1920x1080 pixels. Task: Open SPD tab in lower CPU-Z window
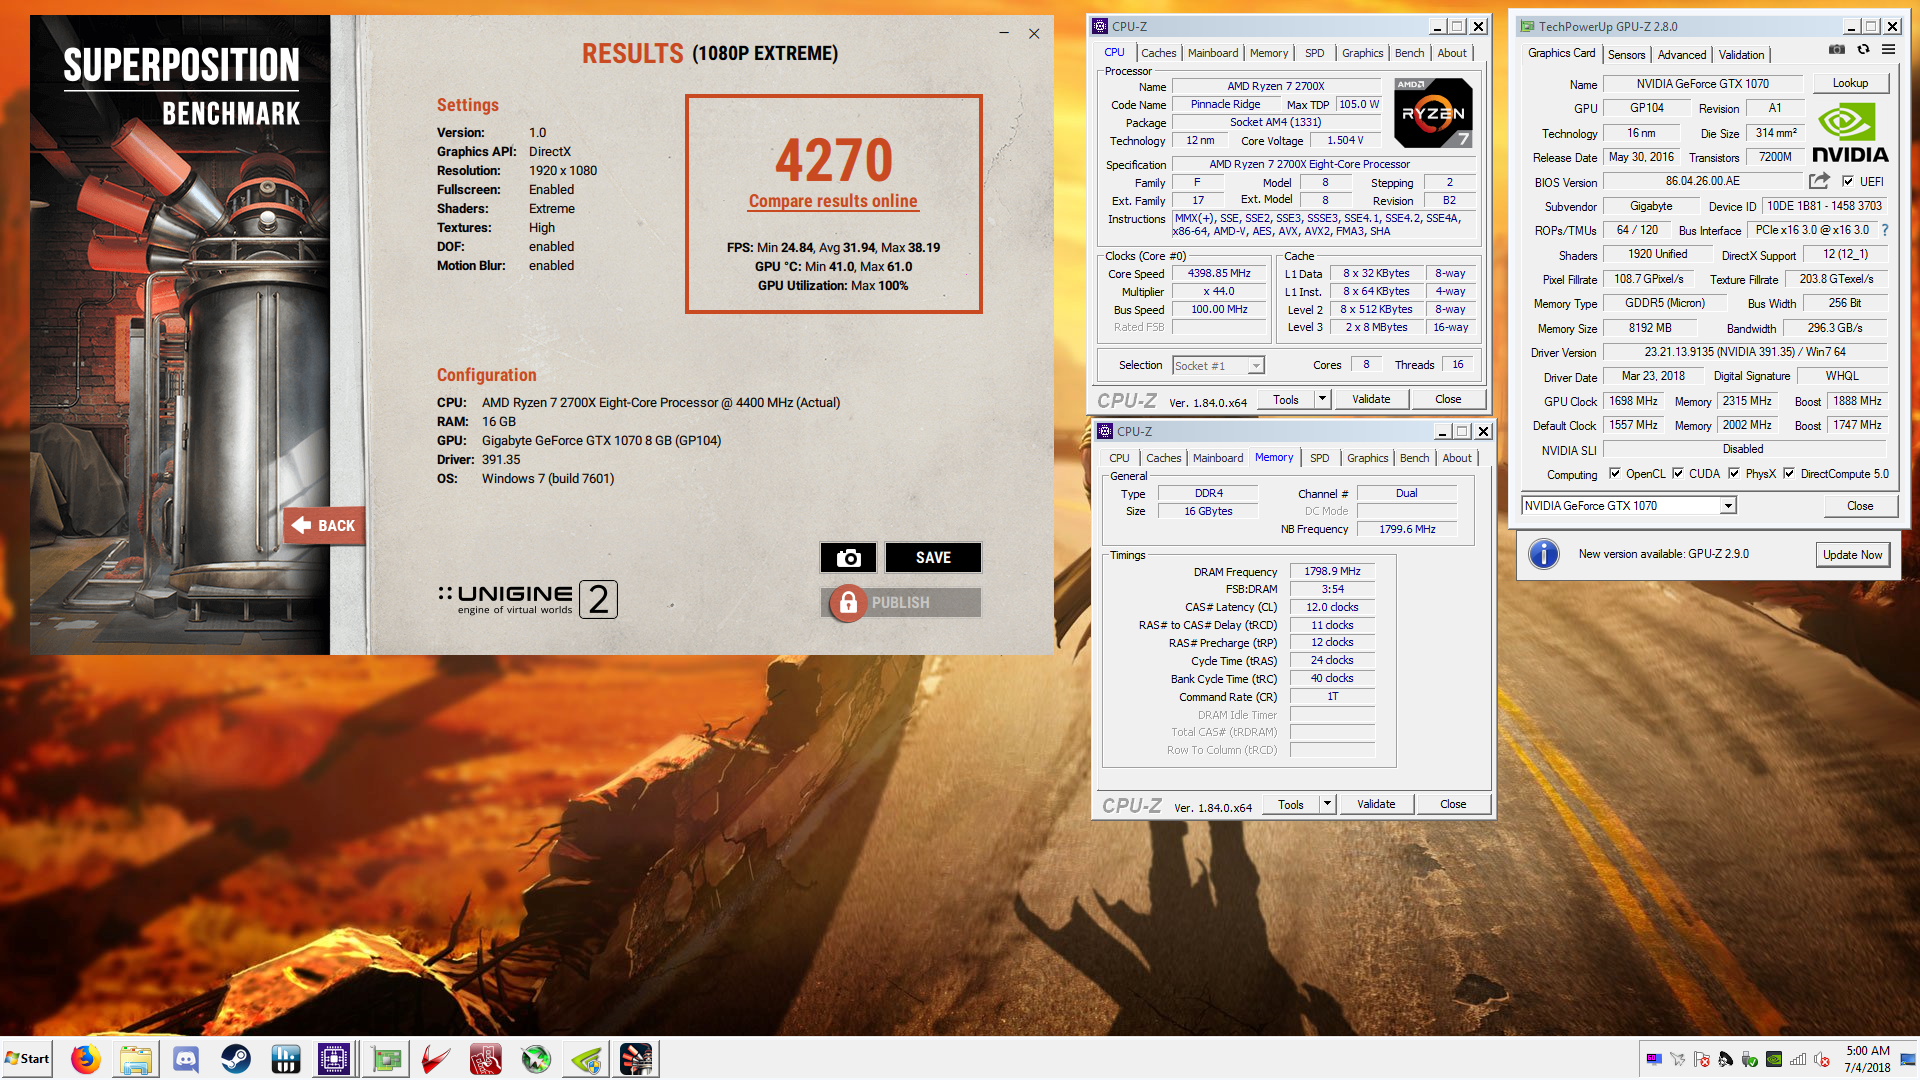click(1320, 458)
